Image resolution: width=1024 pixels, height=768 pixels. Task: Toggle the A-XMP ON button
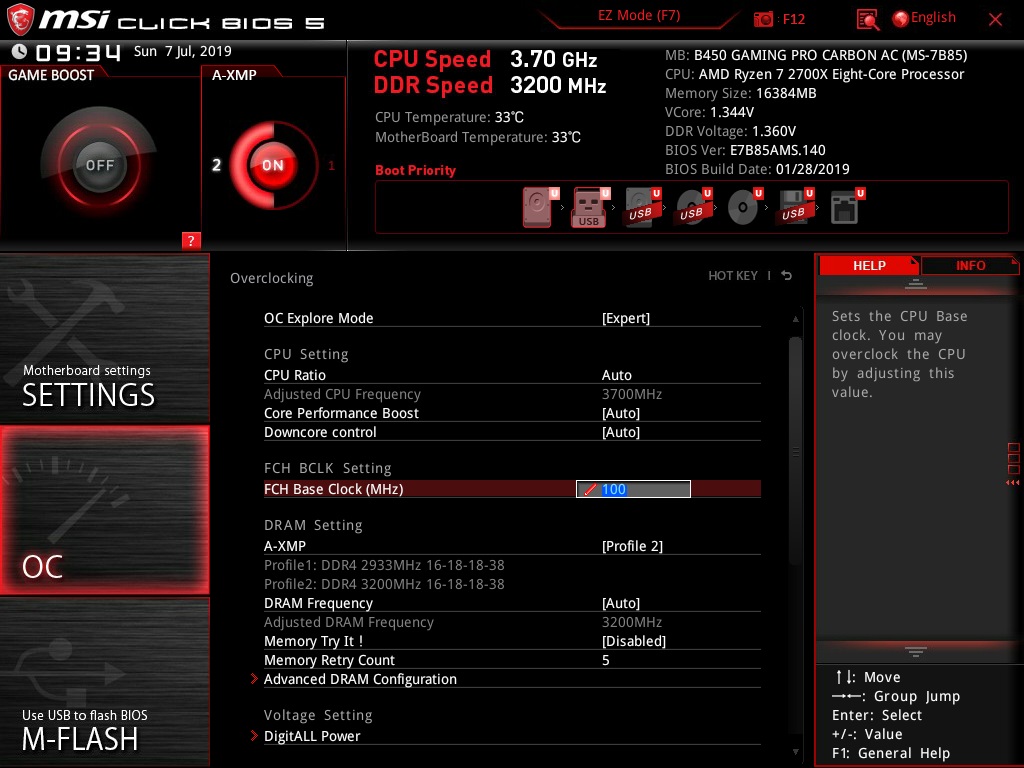273,165
